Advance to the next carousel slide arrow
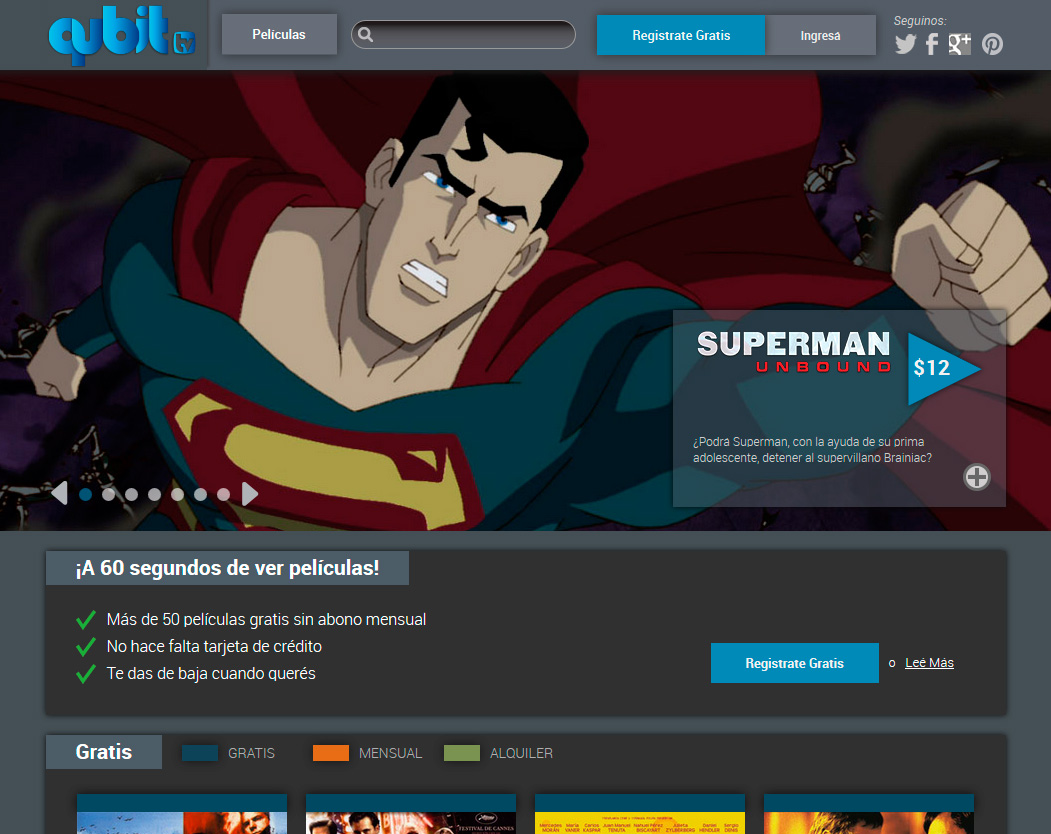Image resolution: width=1051 pixels, height=834 pixels. pyautogui.click(x=249, y=493)
